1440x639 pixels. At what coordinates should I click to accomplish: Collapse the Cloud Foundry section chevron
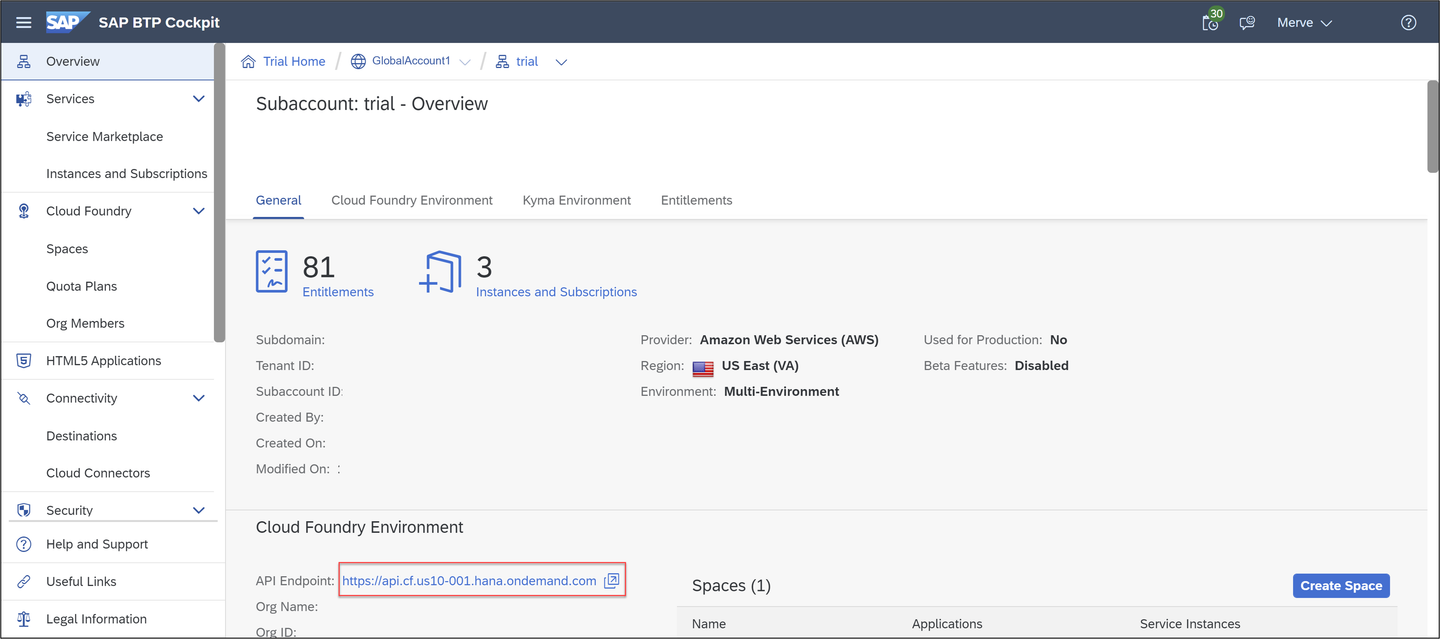coord(198,211)
